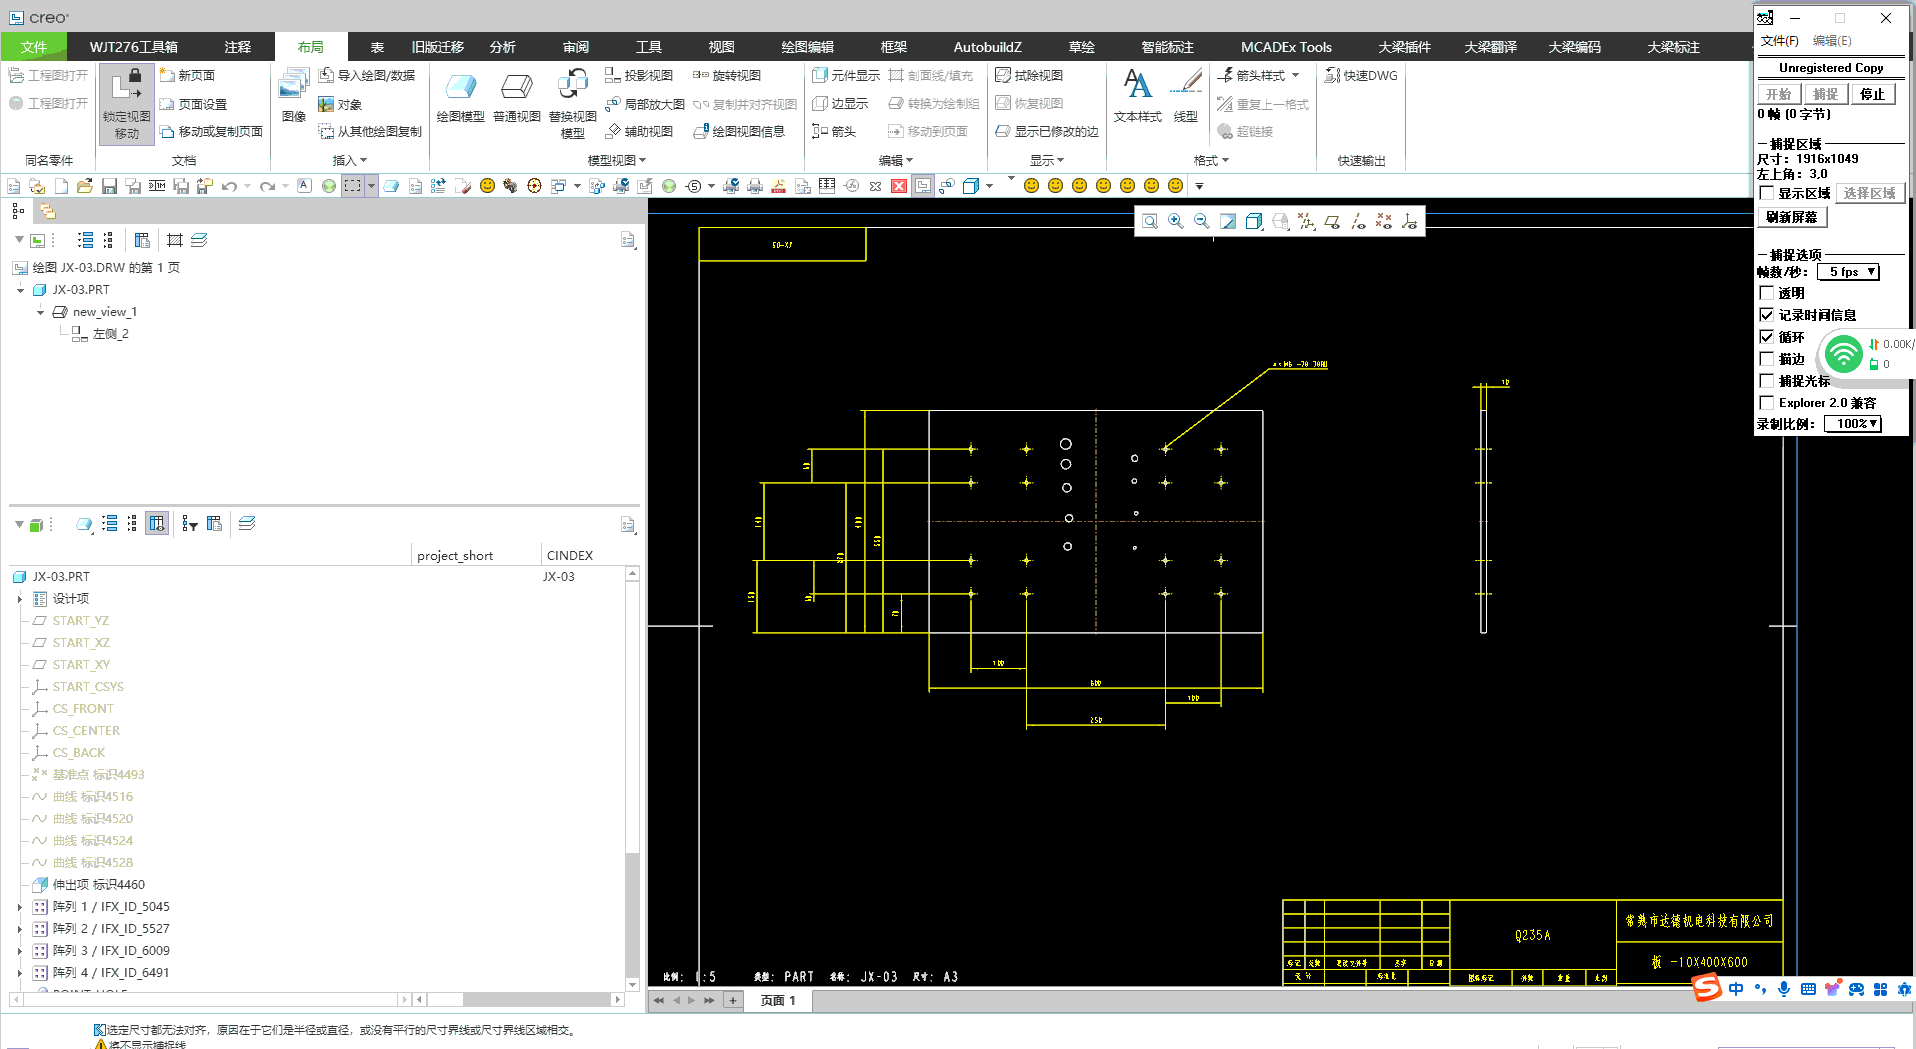
Task: Click zoom in icon in graphics toolbar
Action: click(x=1176, y=221)
